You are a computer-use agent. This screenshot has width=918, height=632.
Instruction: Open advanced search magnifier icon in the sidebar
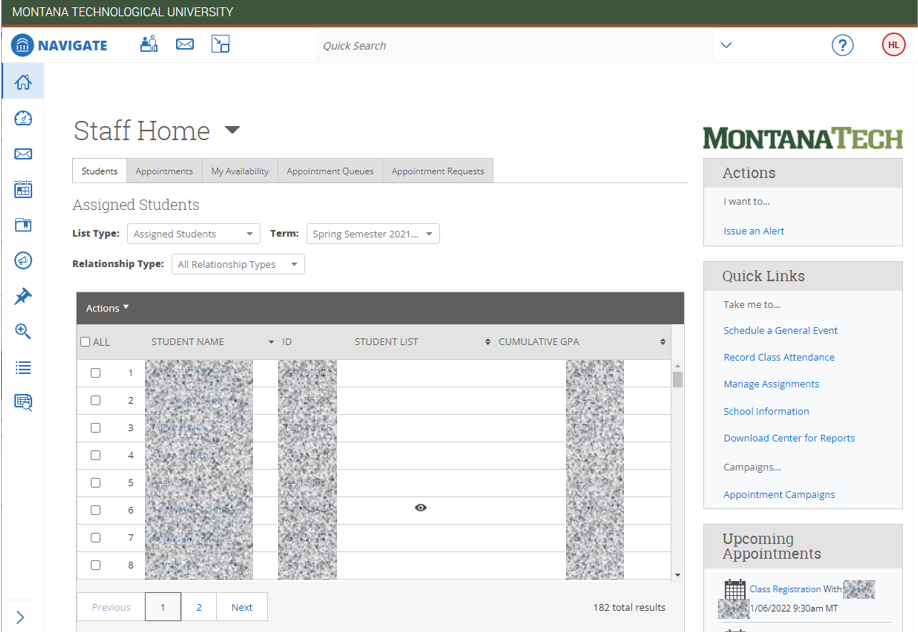23,332
